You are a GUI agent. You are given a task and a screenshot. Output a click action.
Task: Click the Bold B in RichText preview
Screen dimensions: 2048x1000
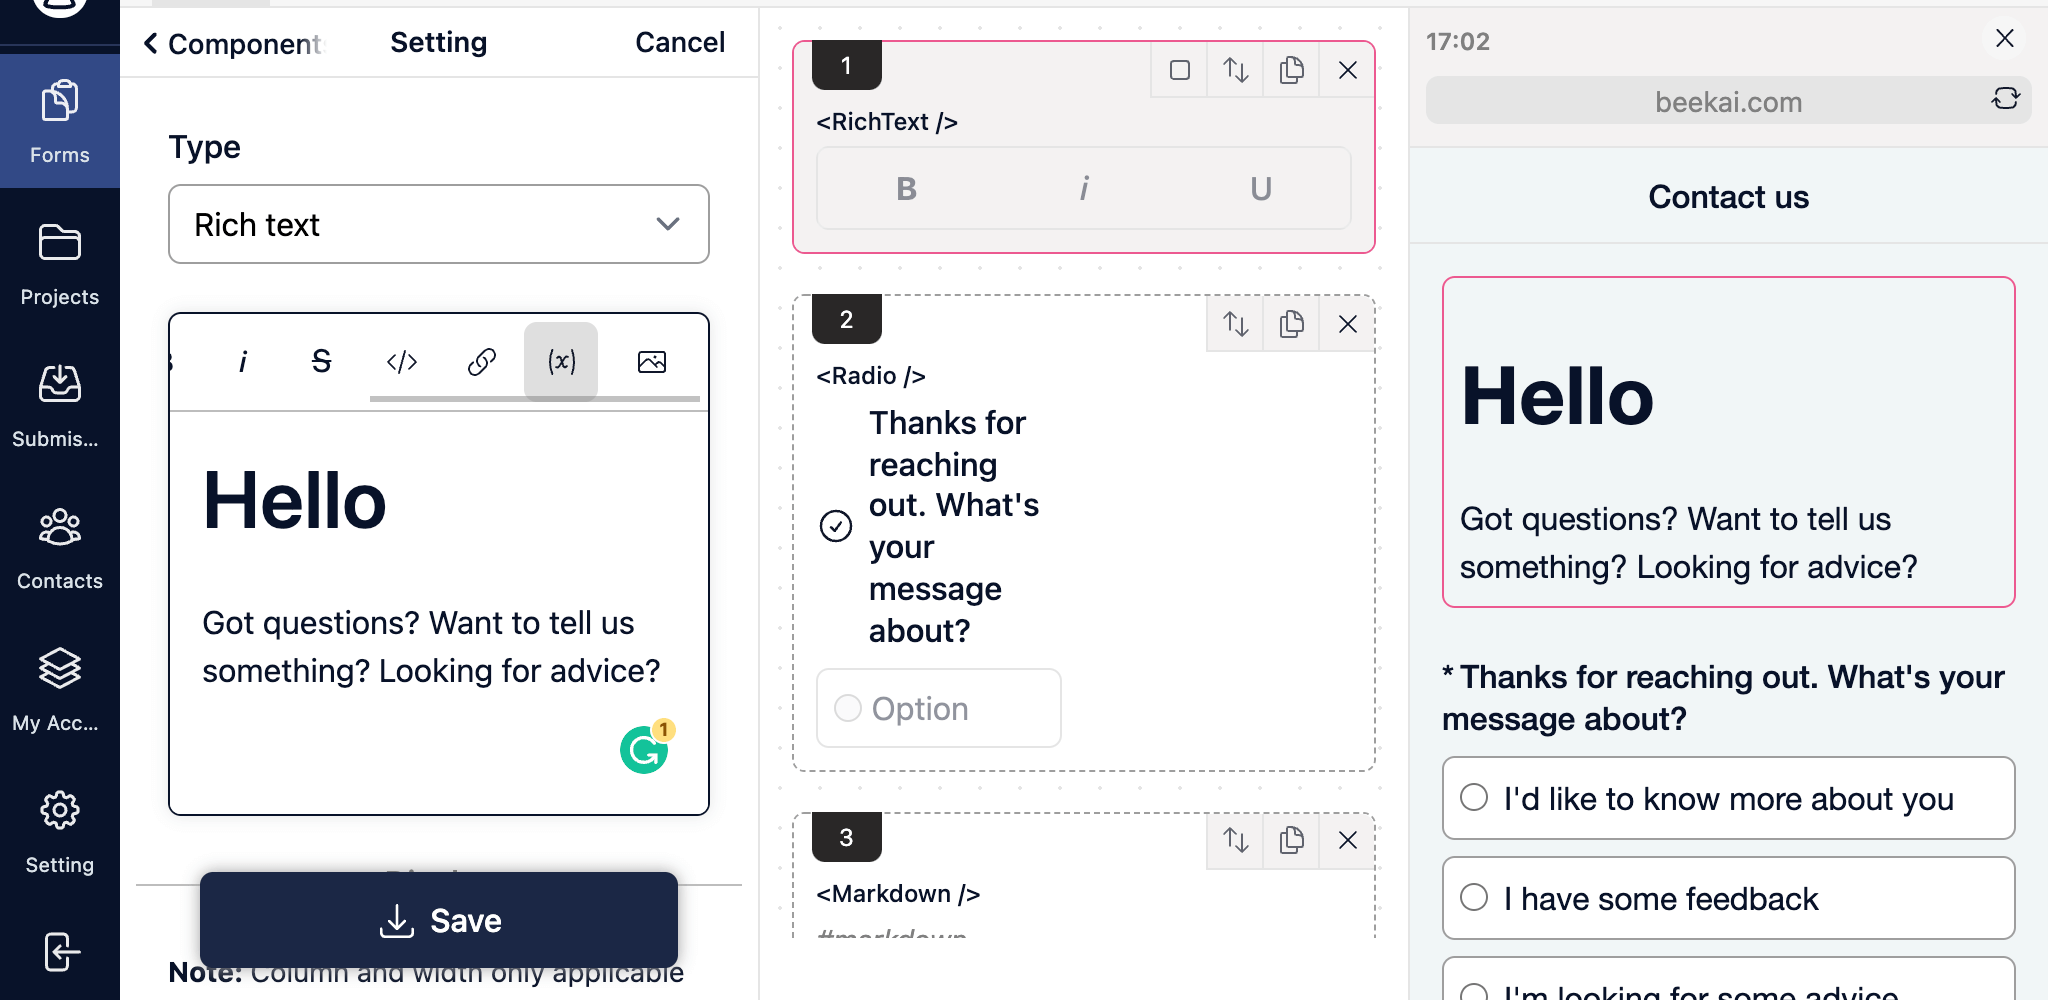tap(906, 189)
